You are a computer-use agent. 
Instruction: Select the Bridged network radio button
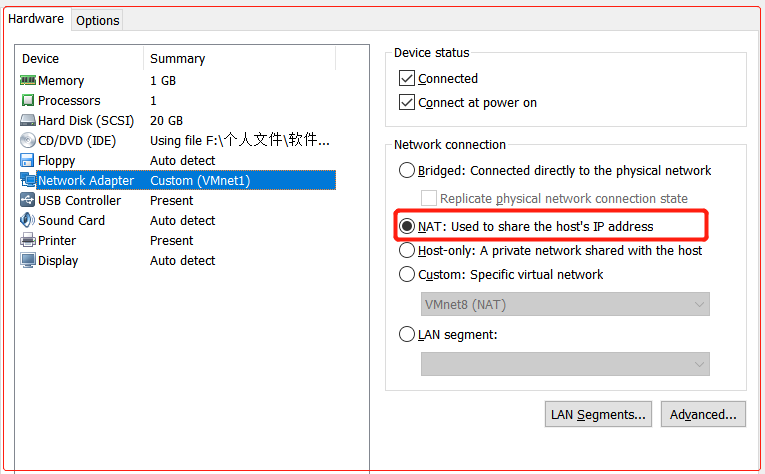406,170
